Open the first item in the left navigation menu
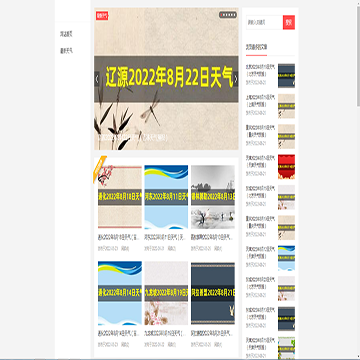Screen dimensions: 360x360 click(x=66, y=34)
